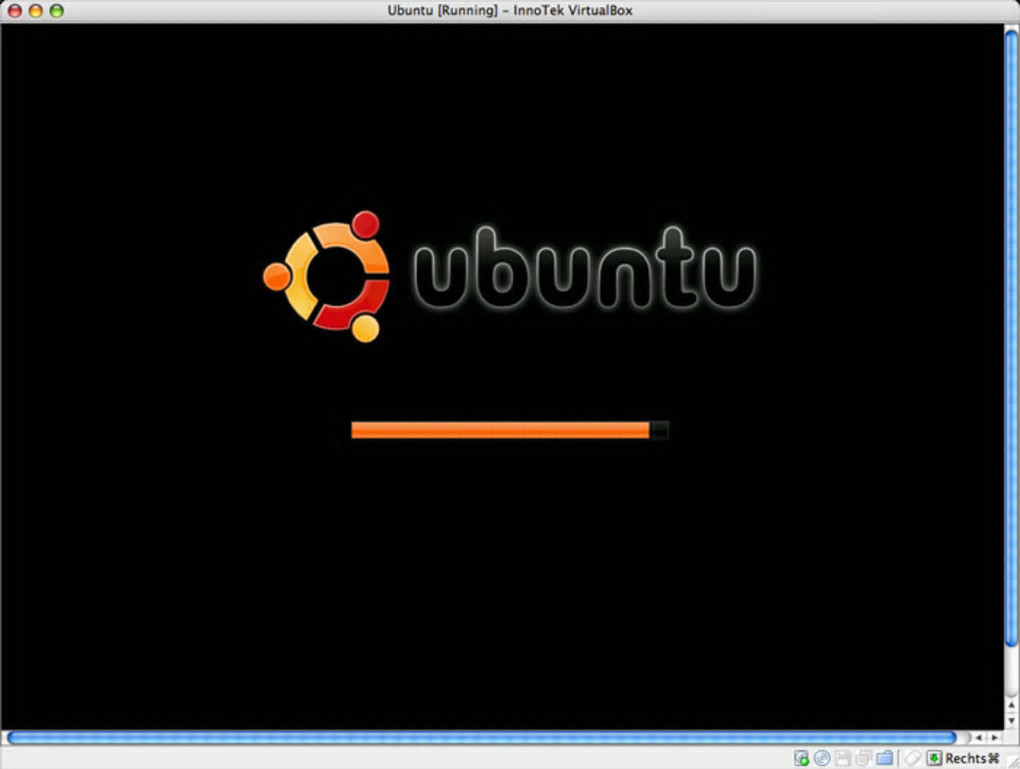This screenshot has height=769, width=1020.
Task: Click the 'Ubuntu [Running] – InnoTek VirtualBox' title
Action: pos(510,10)
